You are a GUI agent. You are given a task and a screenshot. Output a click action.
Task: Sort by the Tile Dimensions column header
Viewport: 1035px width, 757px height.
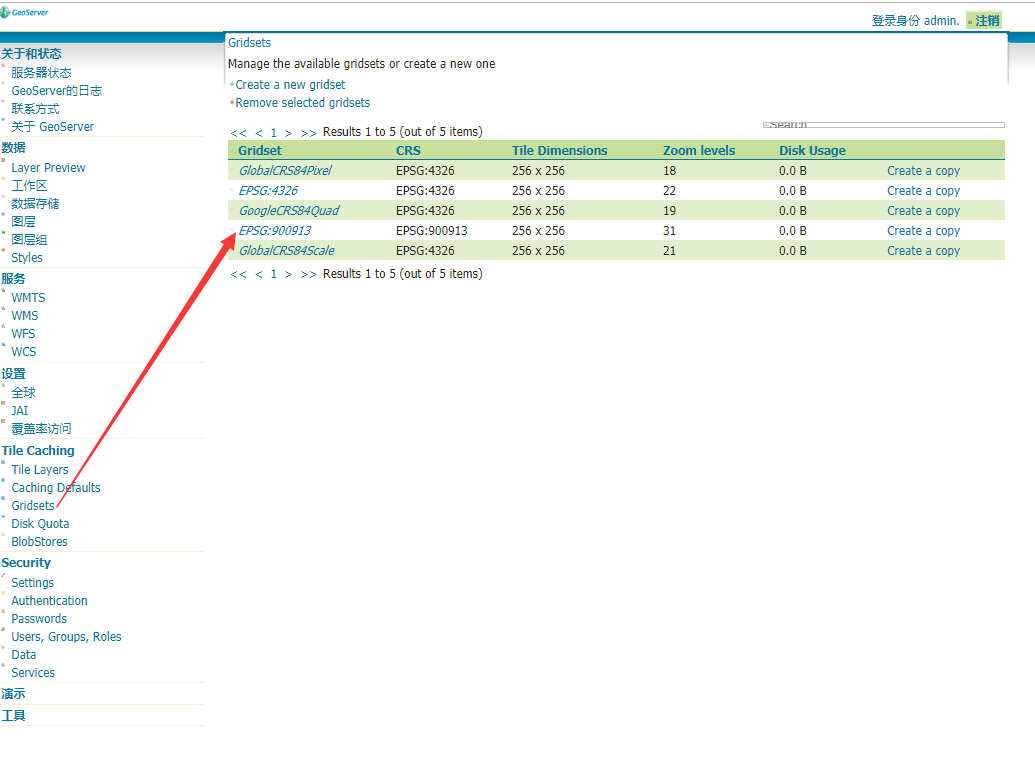(559, 150)
